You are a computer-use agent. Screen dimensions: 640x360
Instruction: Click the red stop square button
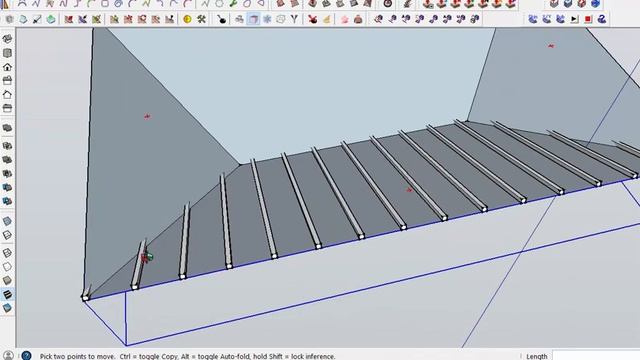[x=588, y=19]
